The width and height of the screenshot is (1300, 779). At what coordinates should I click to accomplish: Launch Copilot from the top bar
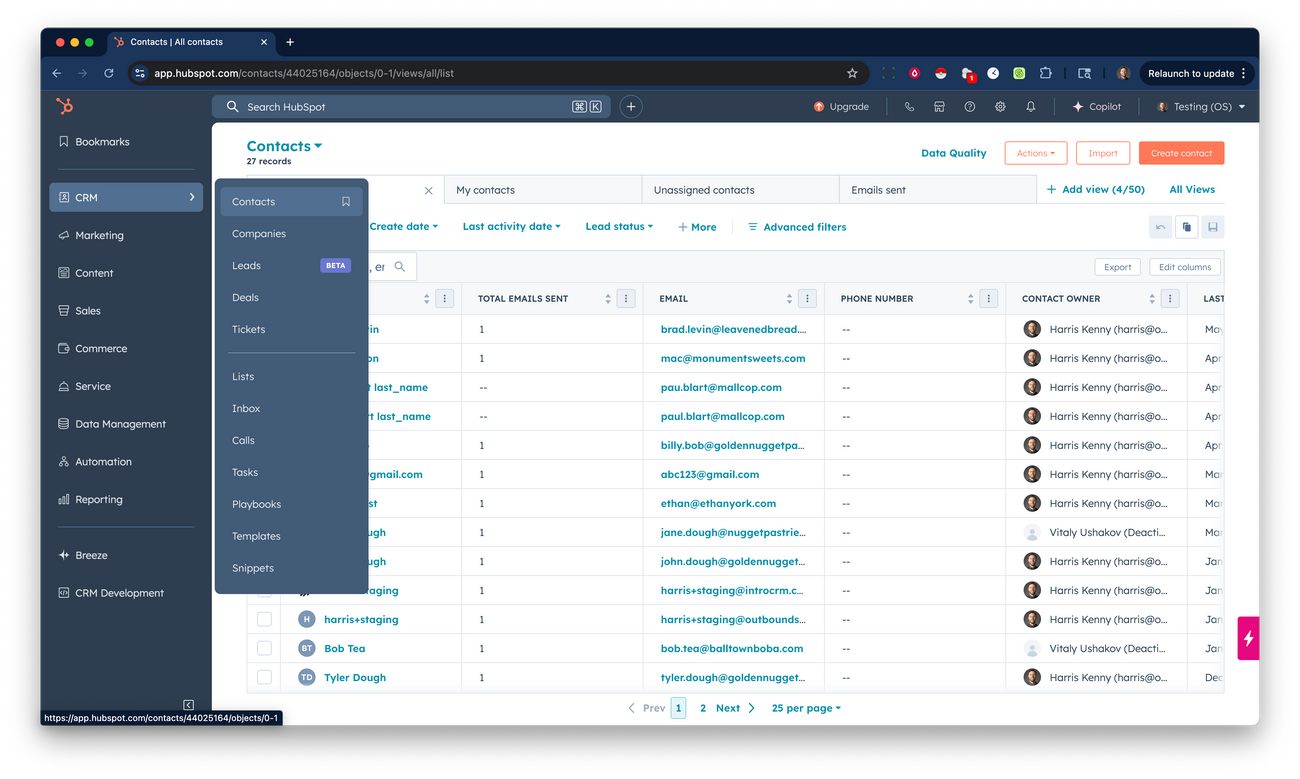pos(1097,105)
